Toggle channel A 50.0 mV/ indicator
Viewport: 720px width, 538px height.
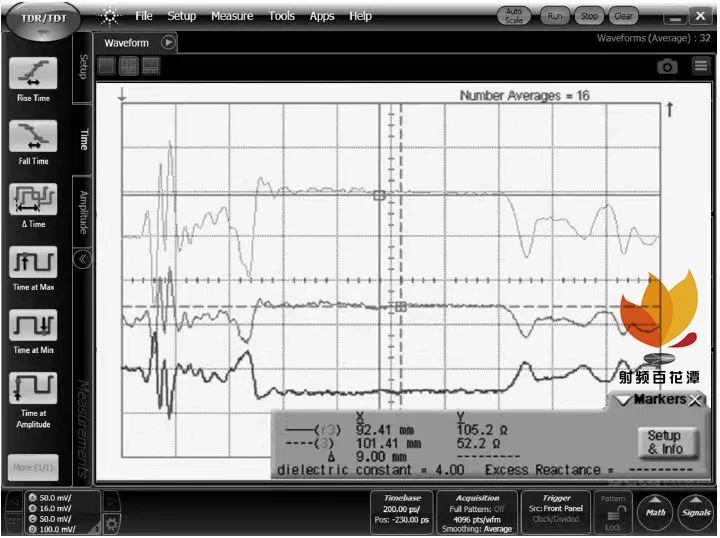click(x=51, y=498)
